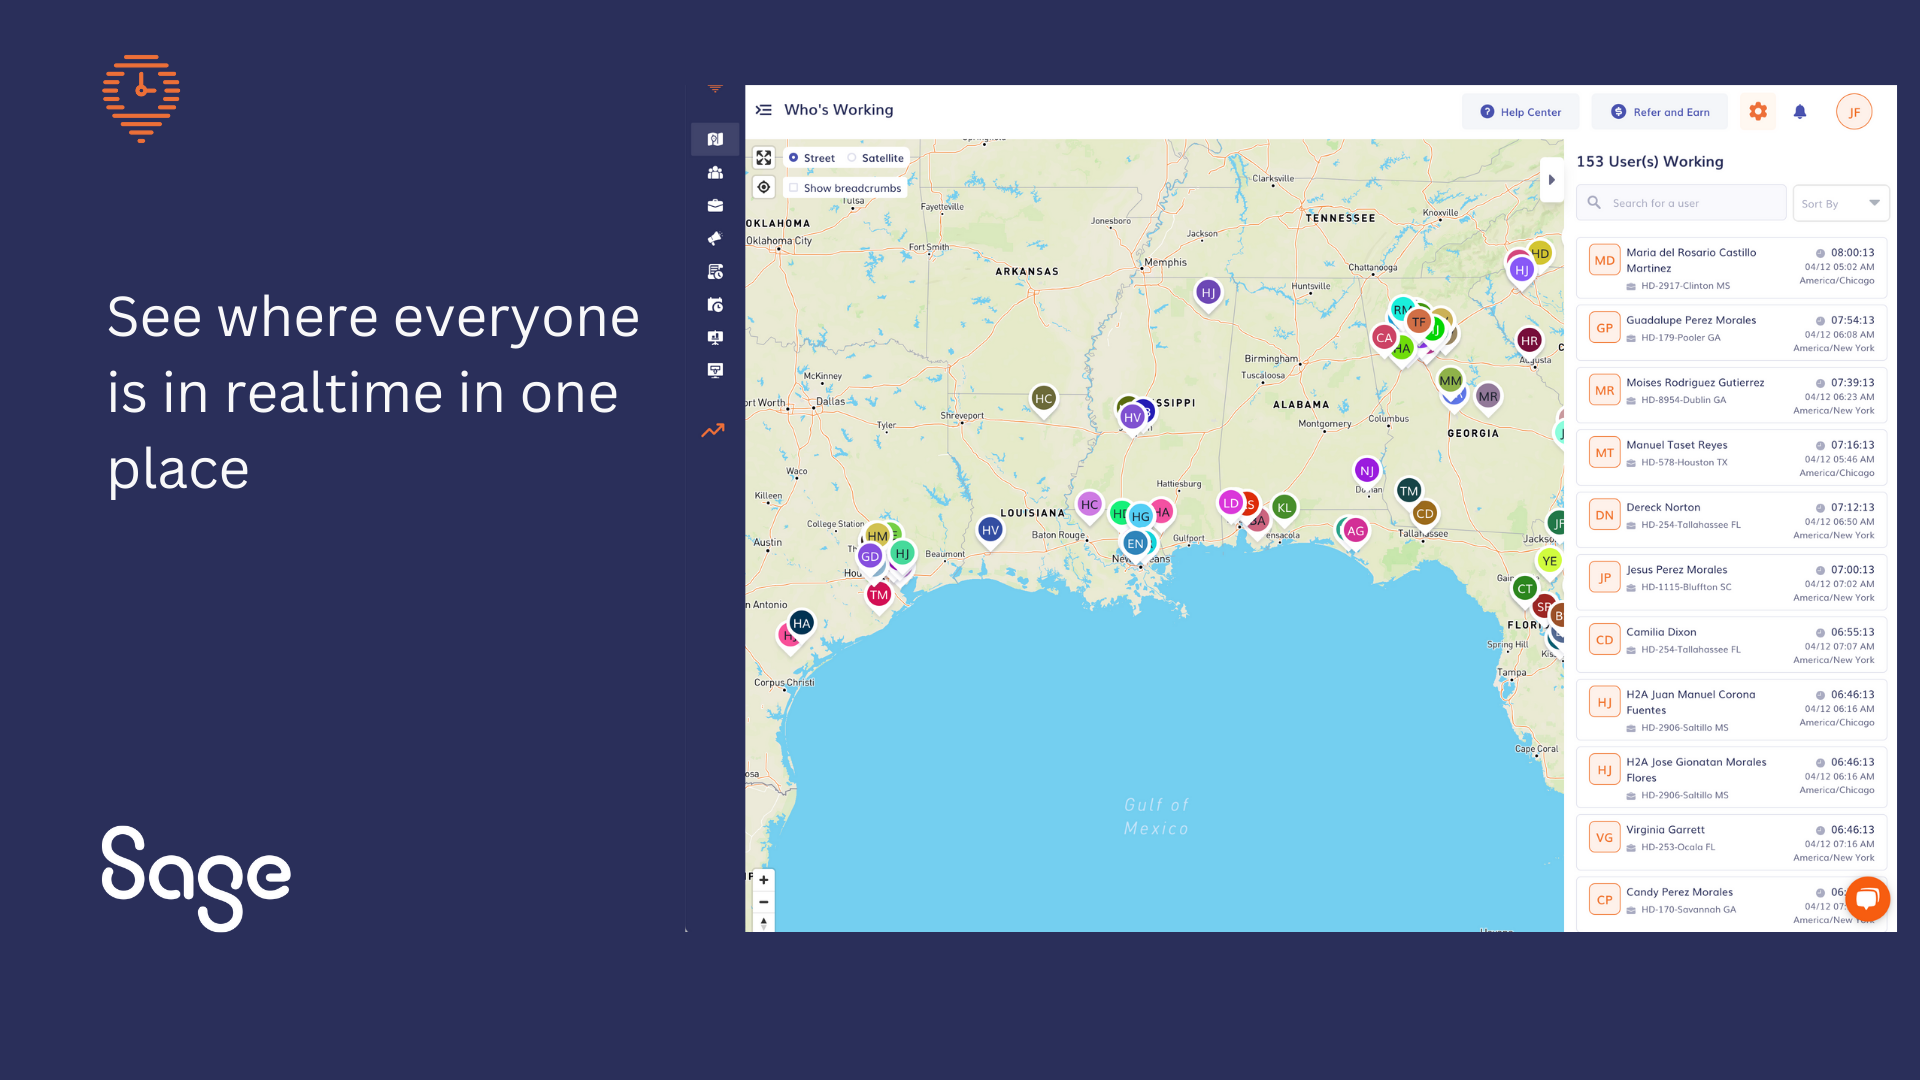Open the megaphone announcements sidebar icon
The image size is (1920, 1080).
tap(715, 239)
